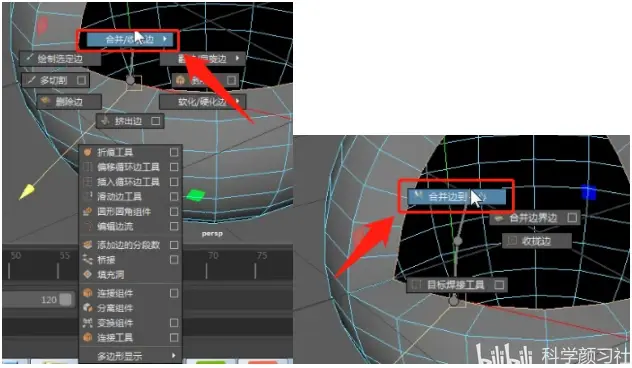The width and height of the screenshot is (632, 368).
Task: Open the 合并边界边 option box
Action: [572, 218]
